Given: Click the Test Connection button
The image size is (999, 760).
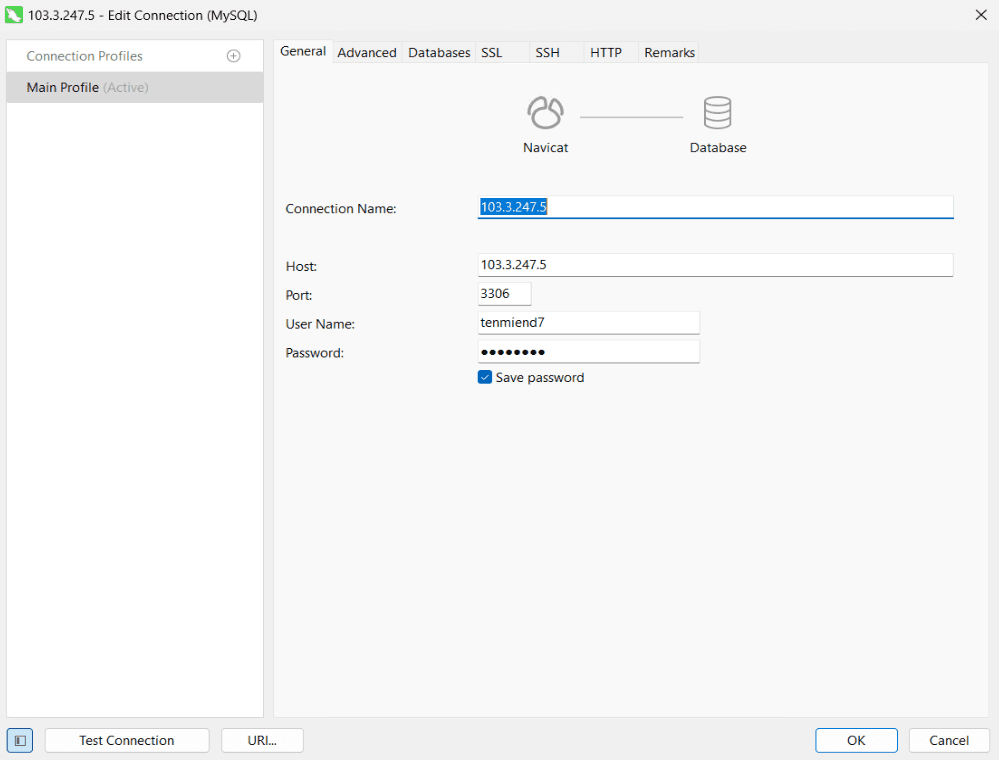Looking at the screenshot, I should pos(127,740).
